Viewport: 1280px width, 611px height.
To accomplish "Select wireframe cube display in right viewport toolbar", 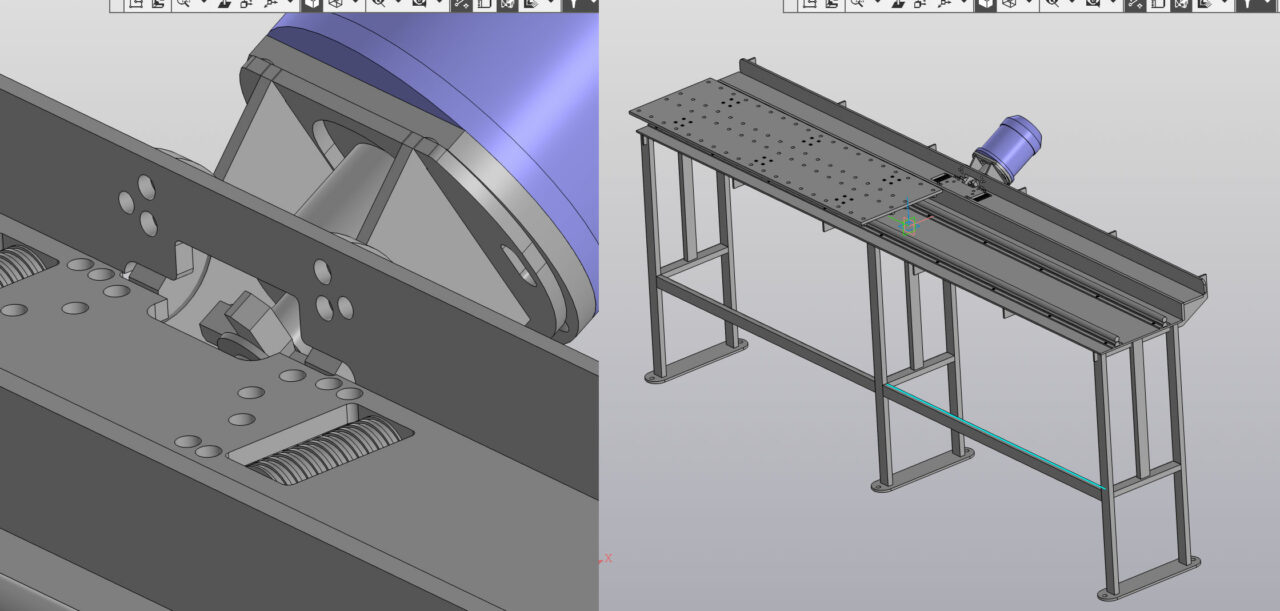I will point(1010,4).
